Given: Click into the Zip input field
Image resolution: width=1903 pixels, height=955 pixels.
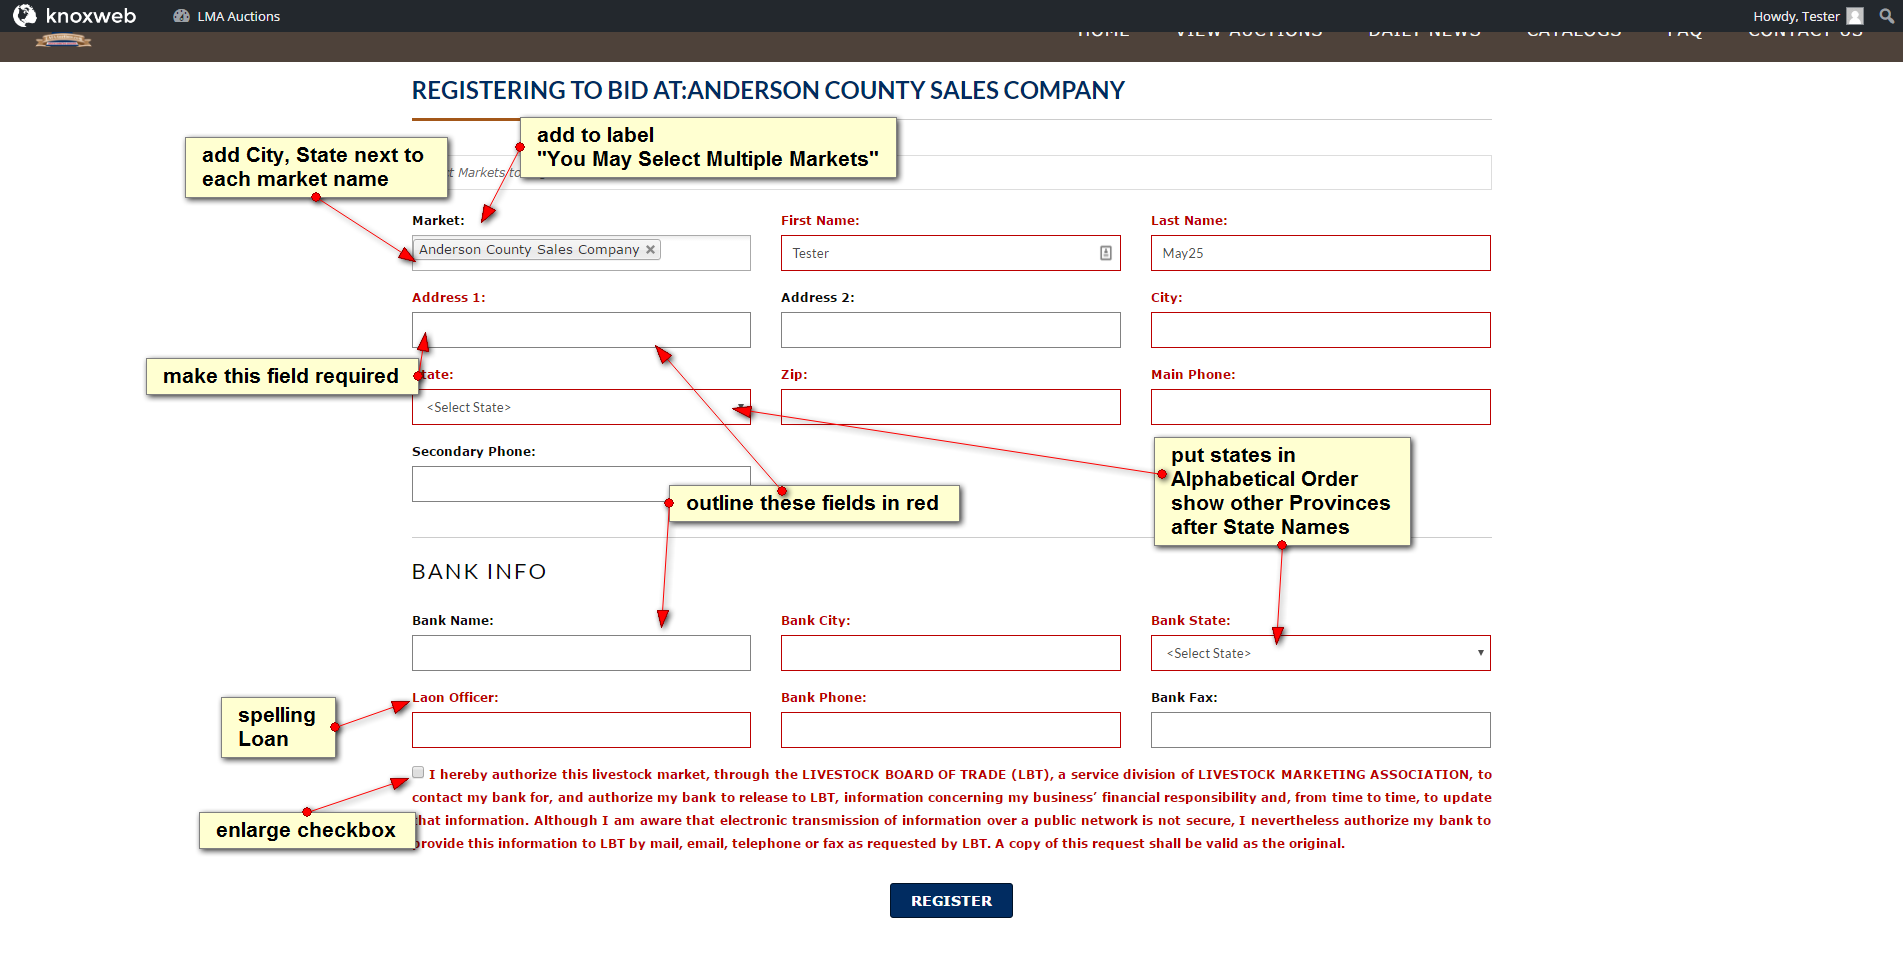Looking at the screenshot, I should [950, 407].
